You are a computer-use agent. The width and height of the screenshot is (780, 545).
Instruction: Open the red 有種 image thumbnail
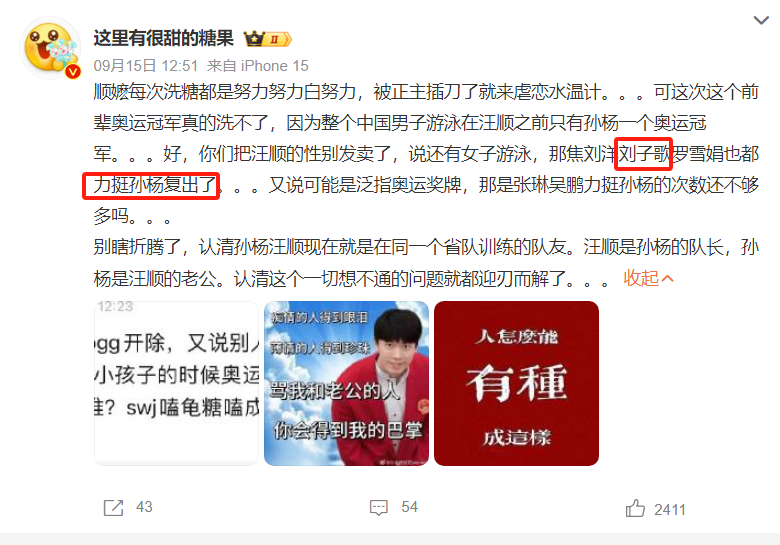pyautogui.click(x=516, y=383)
